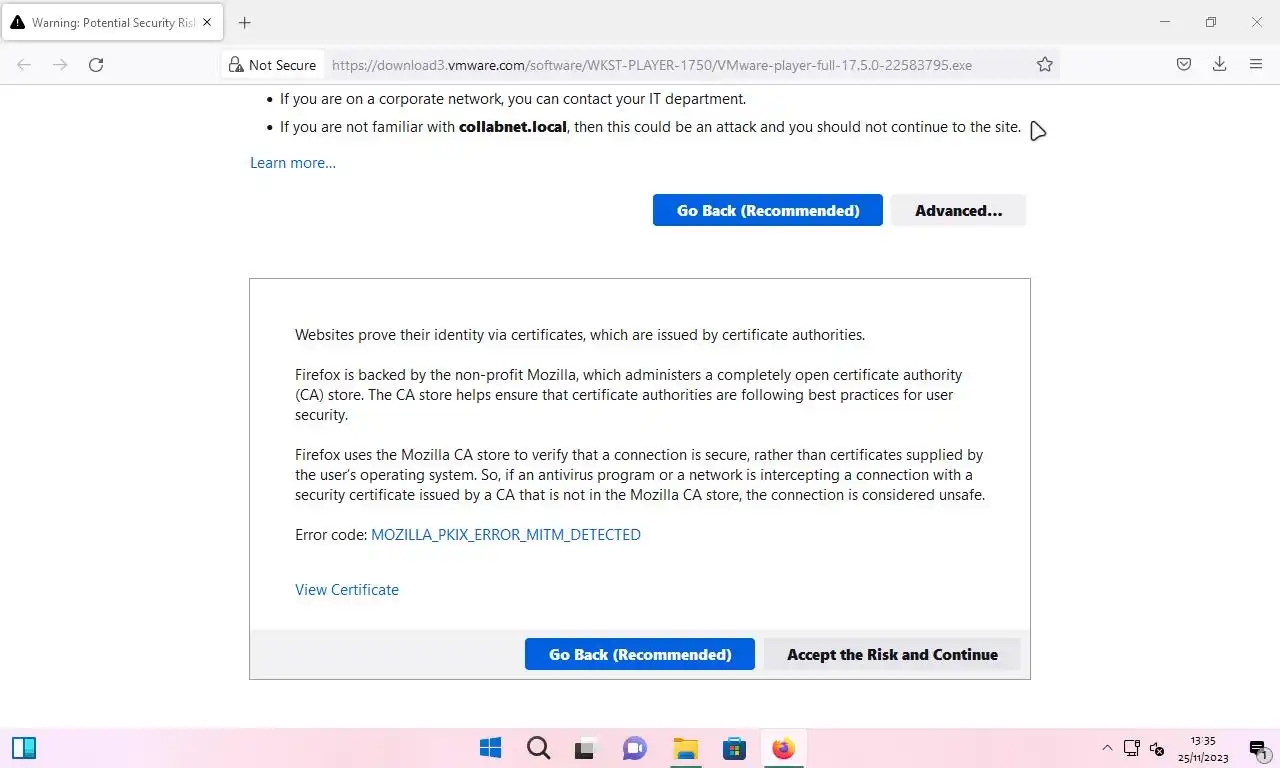Click the browser Back arrow
This screenshot has height=768, width=1280.
[x=24, y=65]
